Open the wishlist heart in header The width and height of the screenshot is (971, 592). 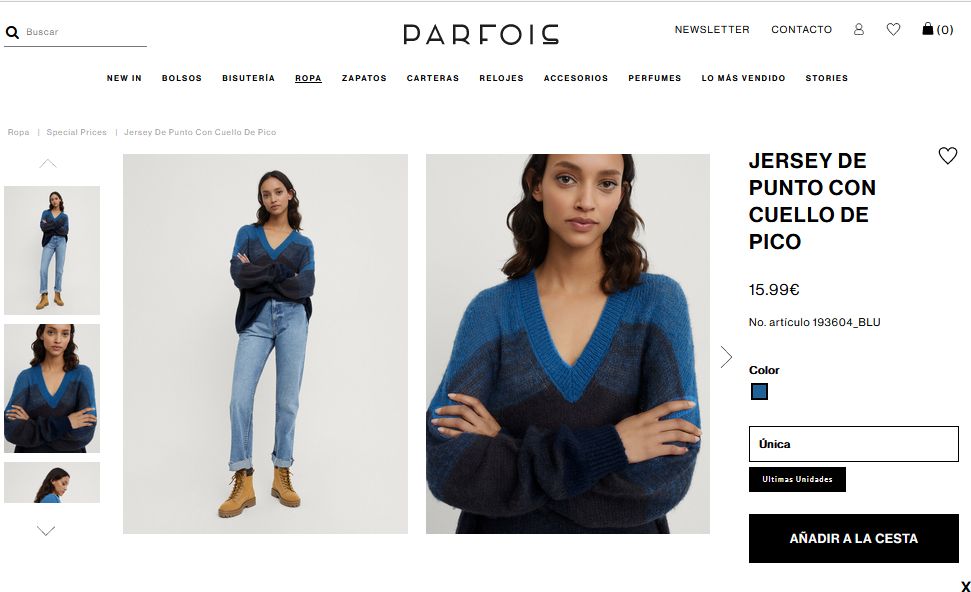(893, 29)
